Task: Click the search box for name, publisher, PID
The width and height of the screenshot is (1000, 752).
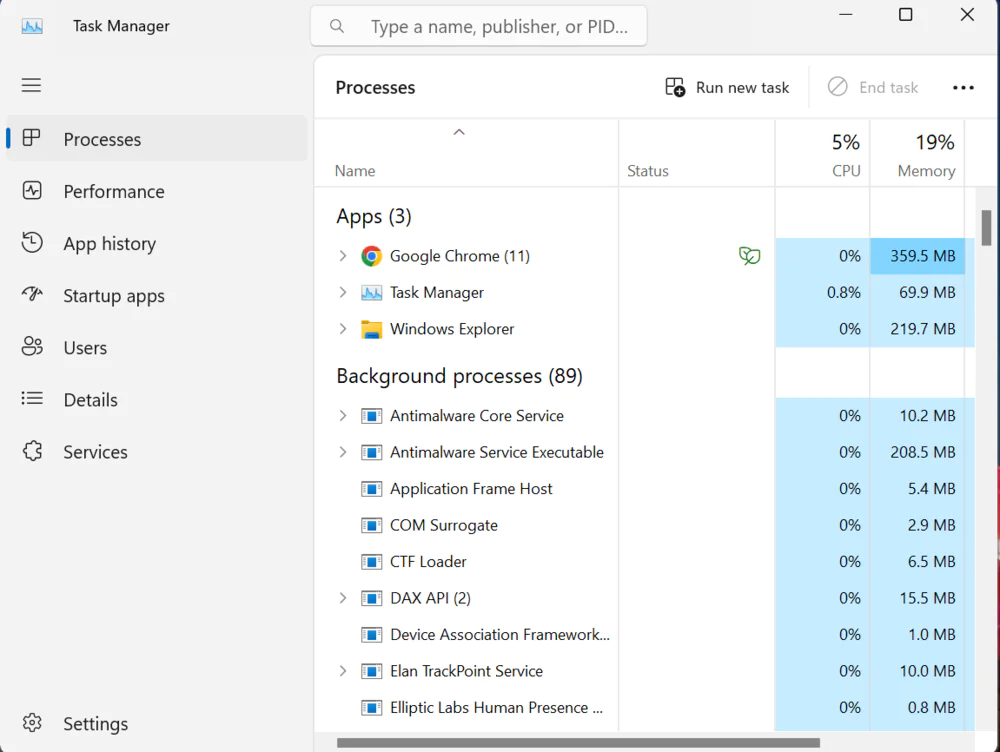Action: click(x=478, y=26)
